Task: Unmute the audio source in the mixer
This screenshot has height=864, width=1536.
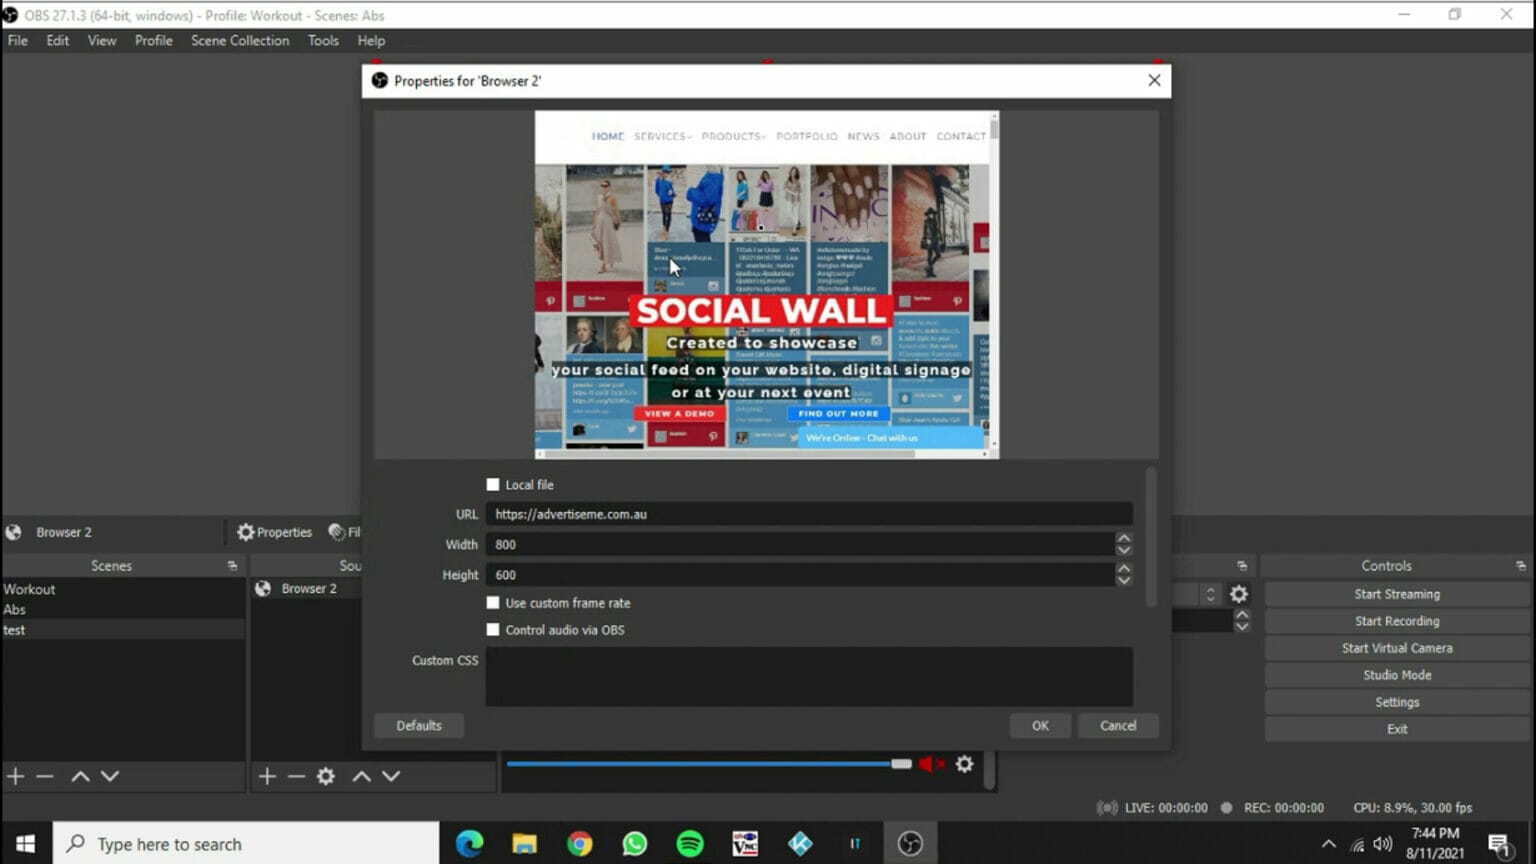Action: click(x=929, y=764)
